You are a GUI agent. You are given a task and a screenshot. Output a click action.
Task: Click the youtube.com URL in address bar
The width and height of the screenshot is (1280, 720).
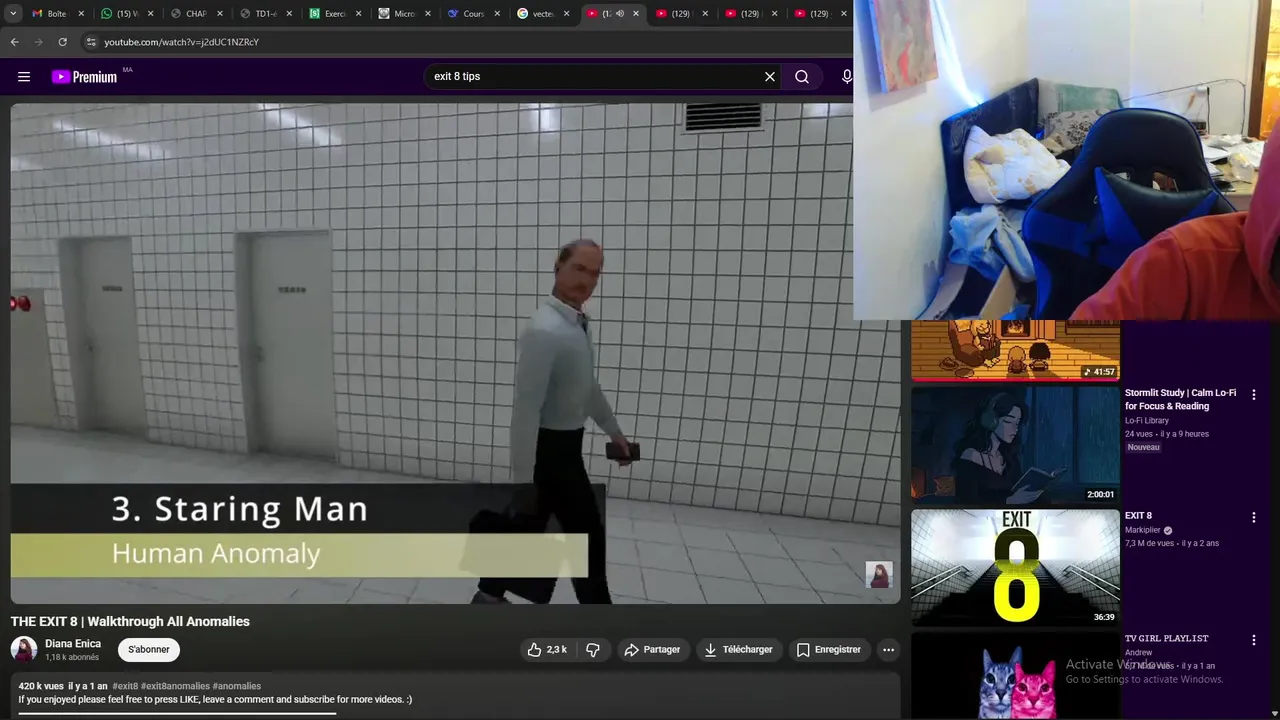pos(181,42)
